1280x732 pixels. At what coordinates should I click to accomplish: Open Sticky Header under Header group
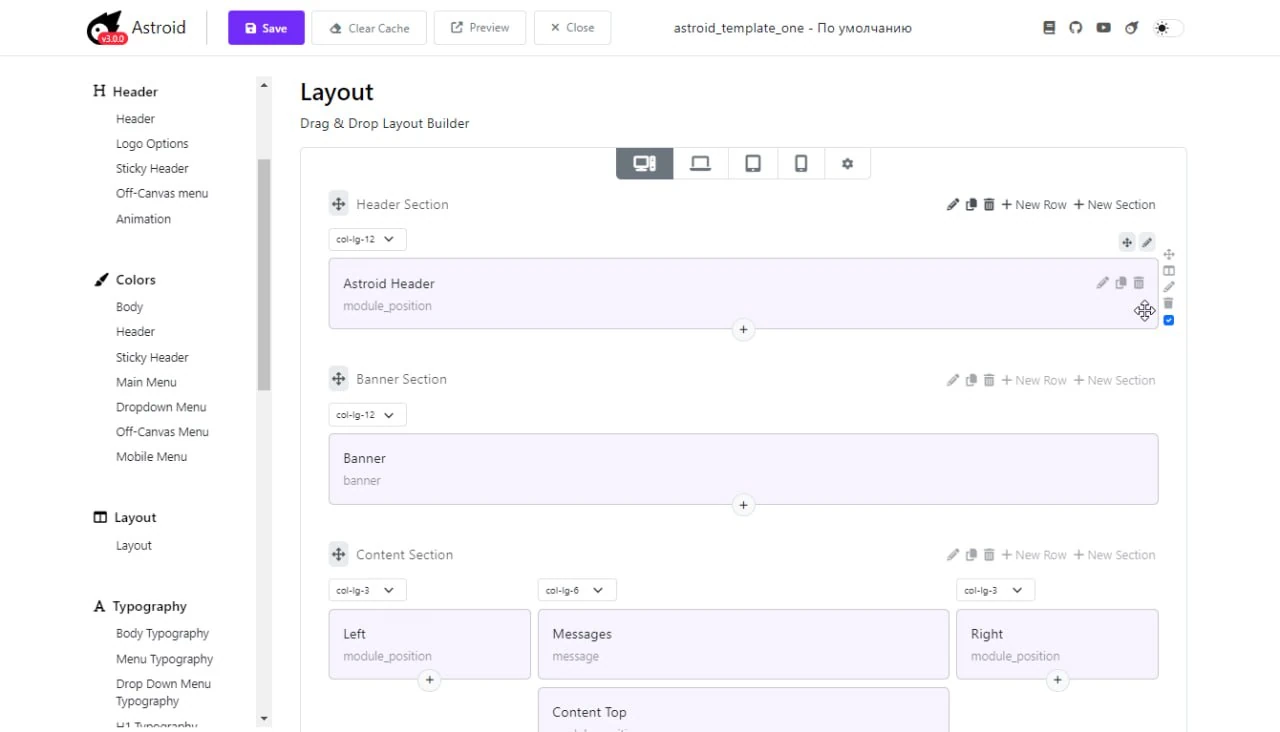(152, 169)
